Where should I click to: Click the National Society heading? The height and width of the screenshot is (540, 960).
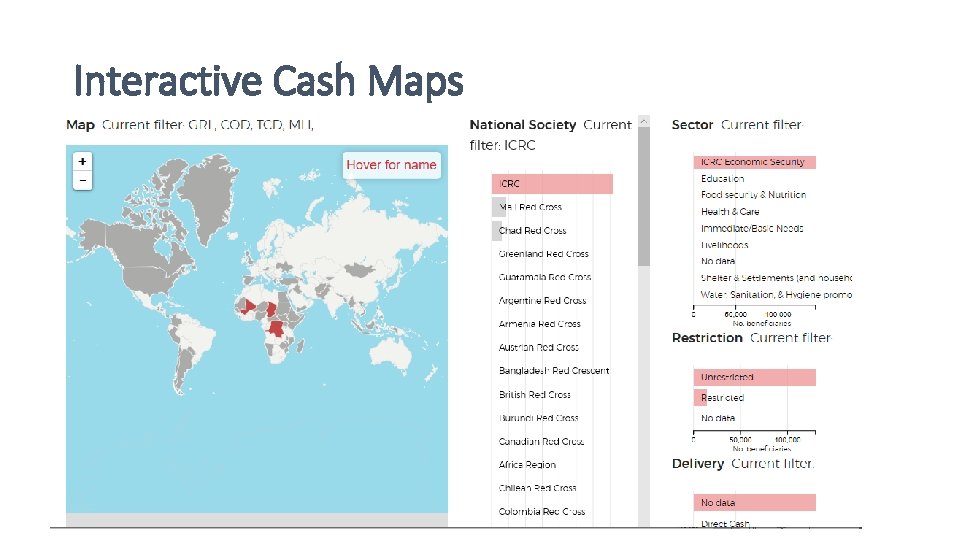click(523, 125)
